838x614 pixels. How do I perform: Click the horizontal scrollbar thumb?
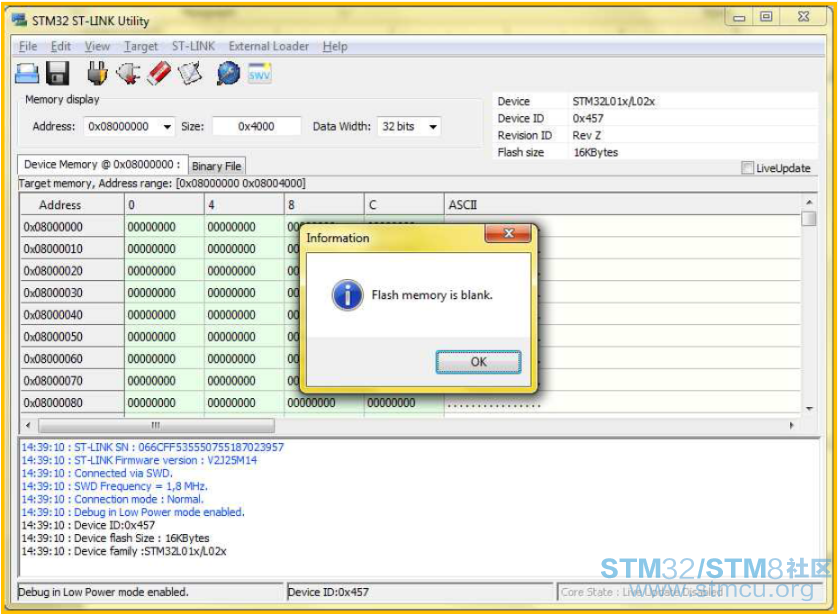coord(156,425)
